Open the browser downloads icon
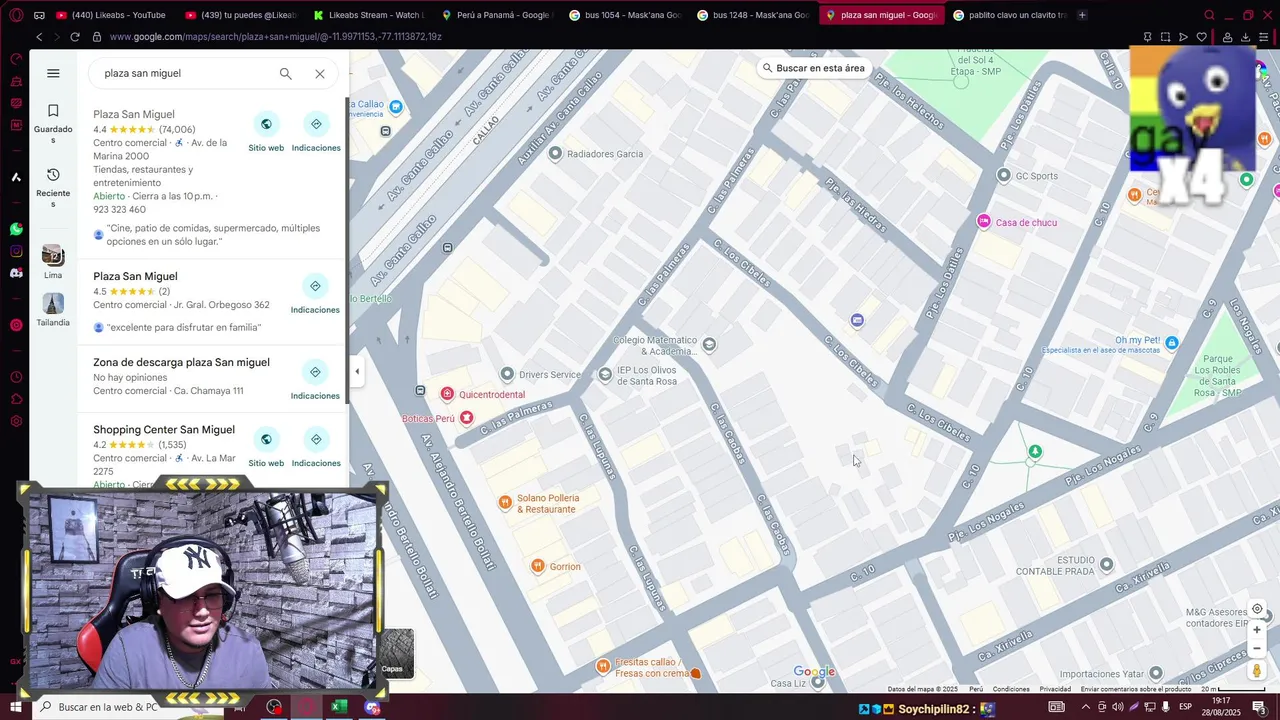The width and height of the screenshot is (1280, 720). [x=1245, y=37]
